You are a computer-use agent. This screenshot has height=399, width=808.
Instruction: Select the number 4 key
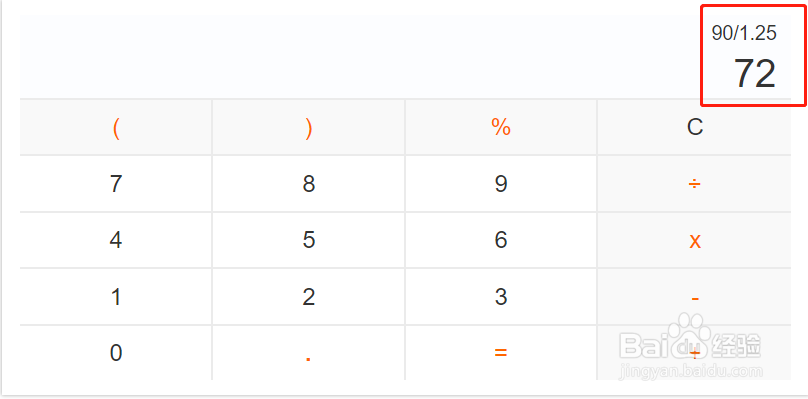click(x=116, y=240)
